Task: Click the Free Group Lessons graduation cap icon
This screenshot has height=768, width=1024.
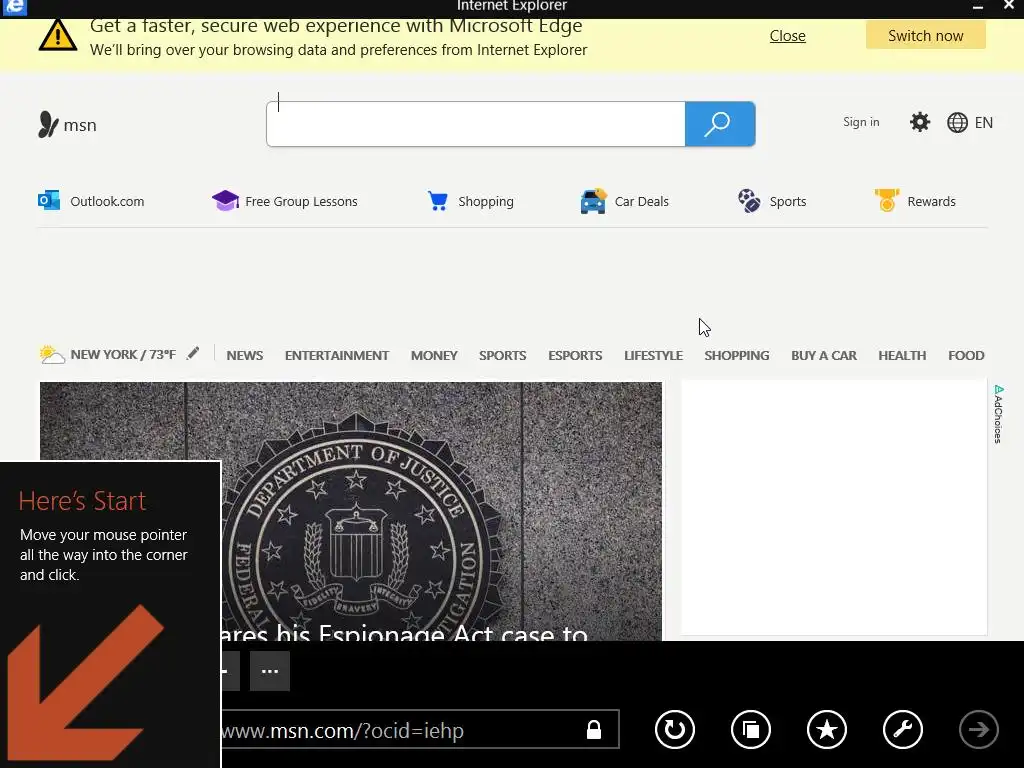Action: (225, 200)
